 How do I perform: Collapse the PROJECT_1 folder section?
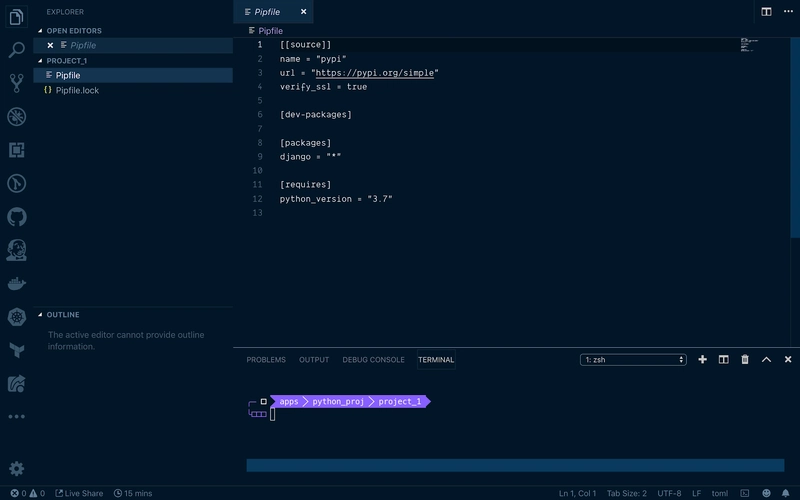click(67, 61)
